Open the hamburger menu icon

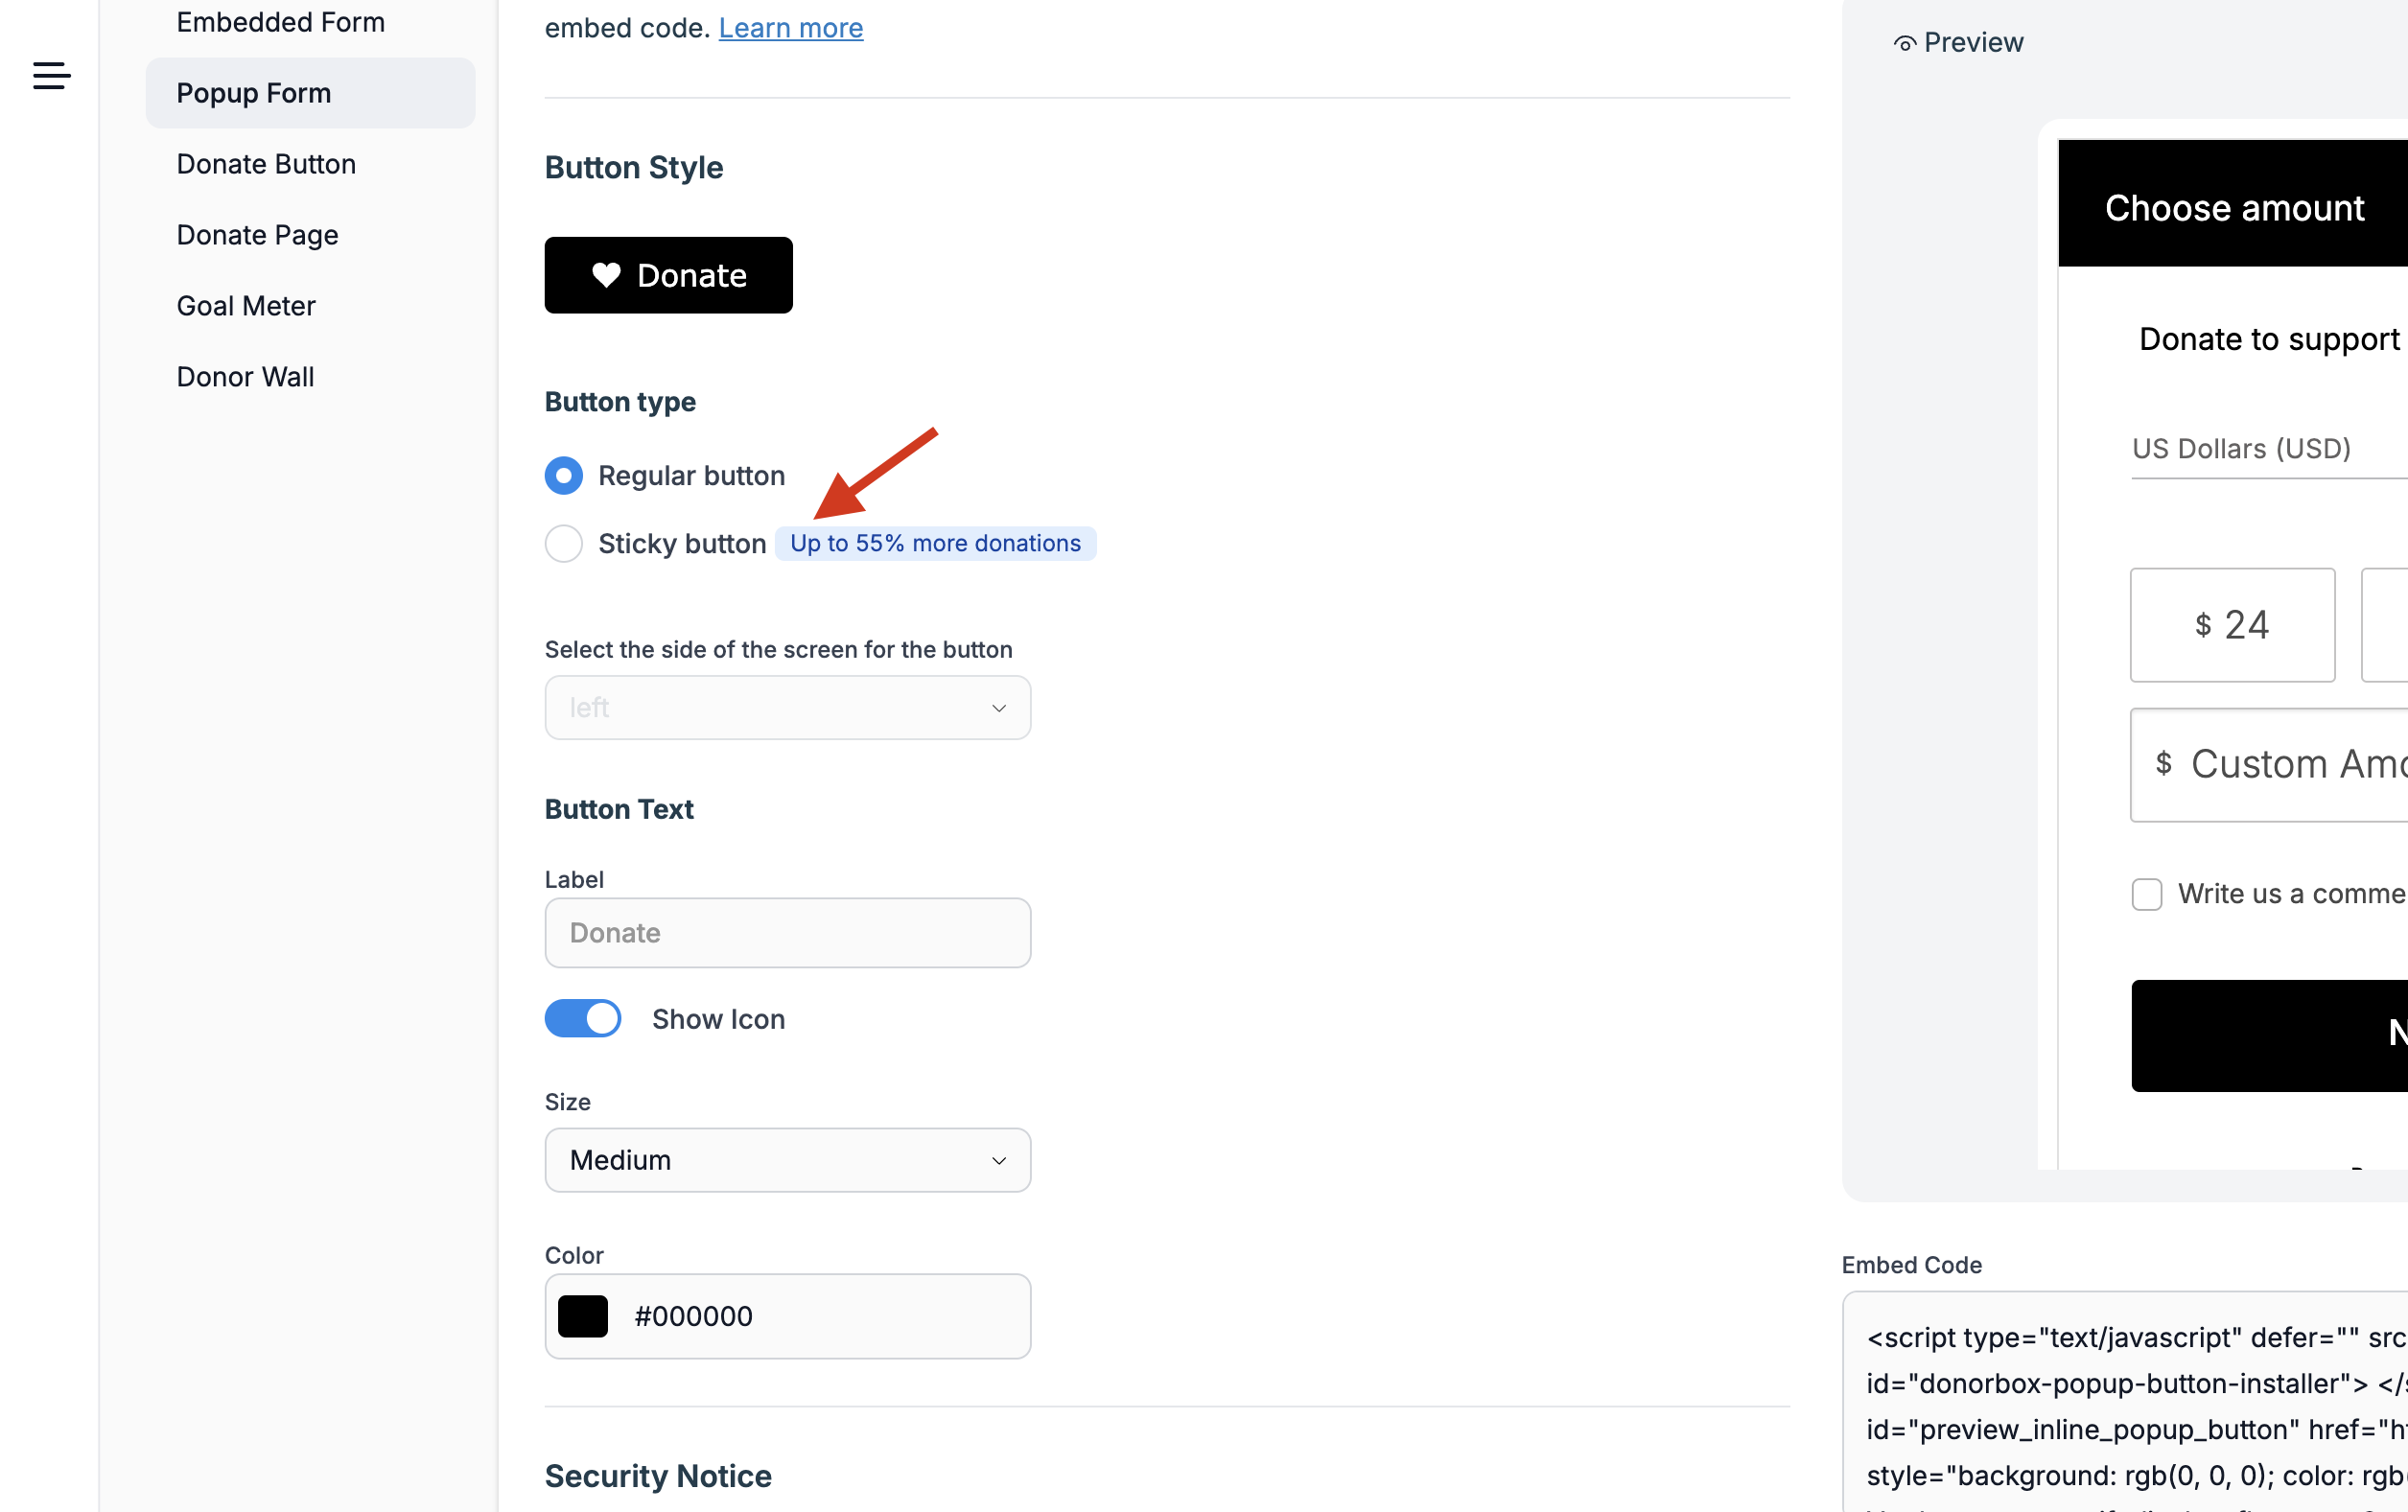click(51, 75)
